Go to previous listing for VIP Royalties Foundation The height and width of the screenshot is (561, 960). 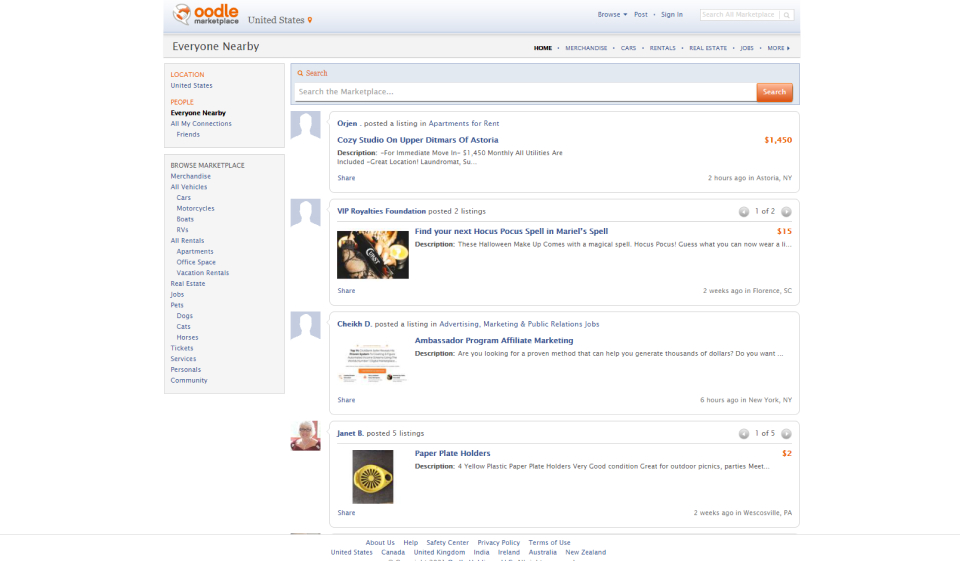(743, 212)
